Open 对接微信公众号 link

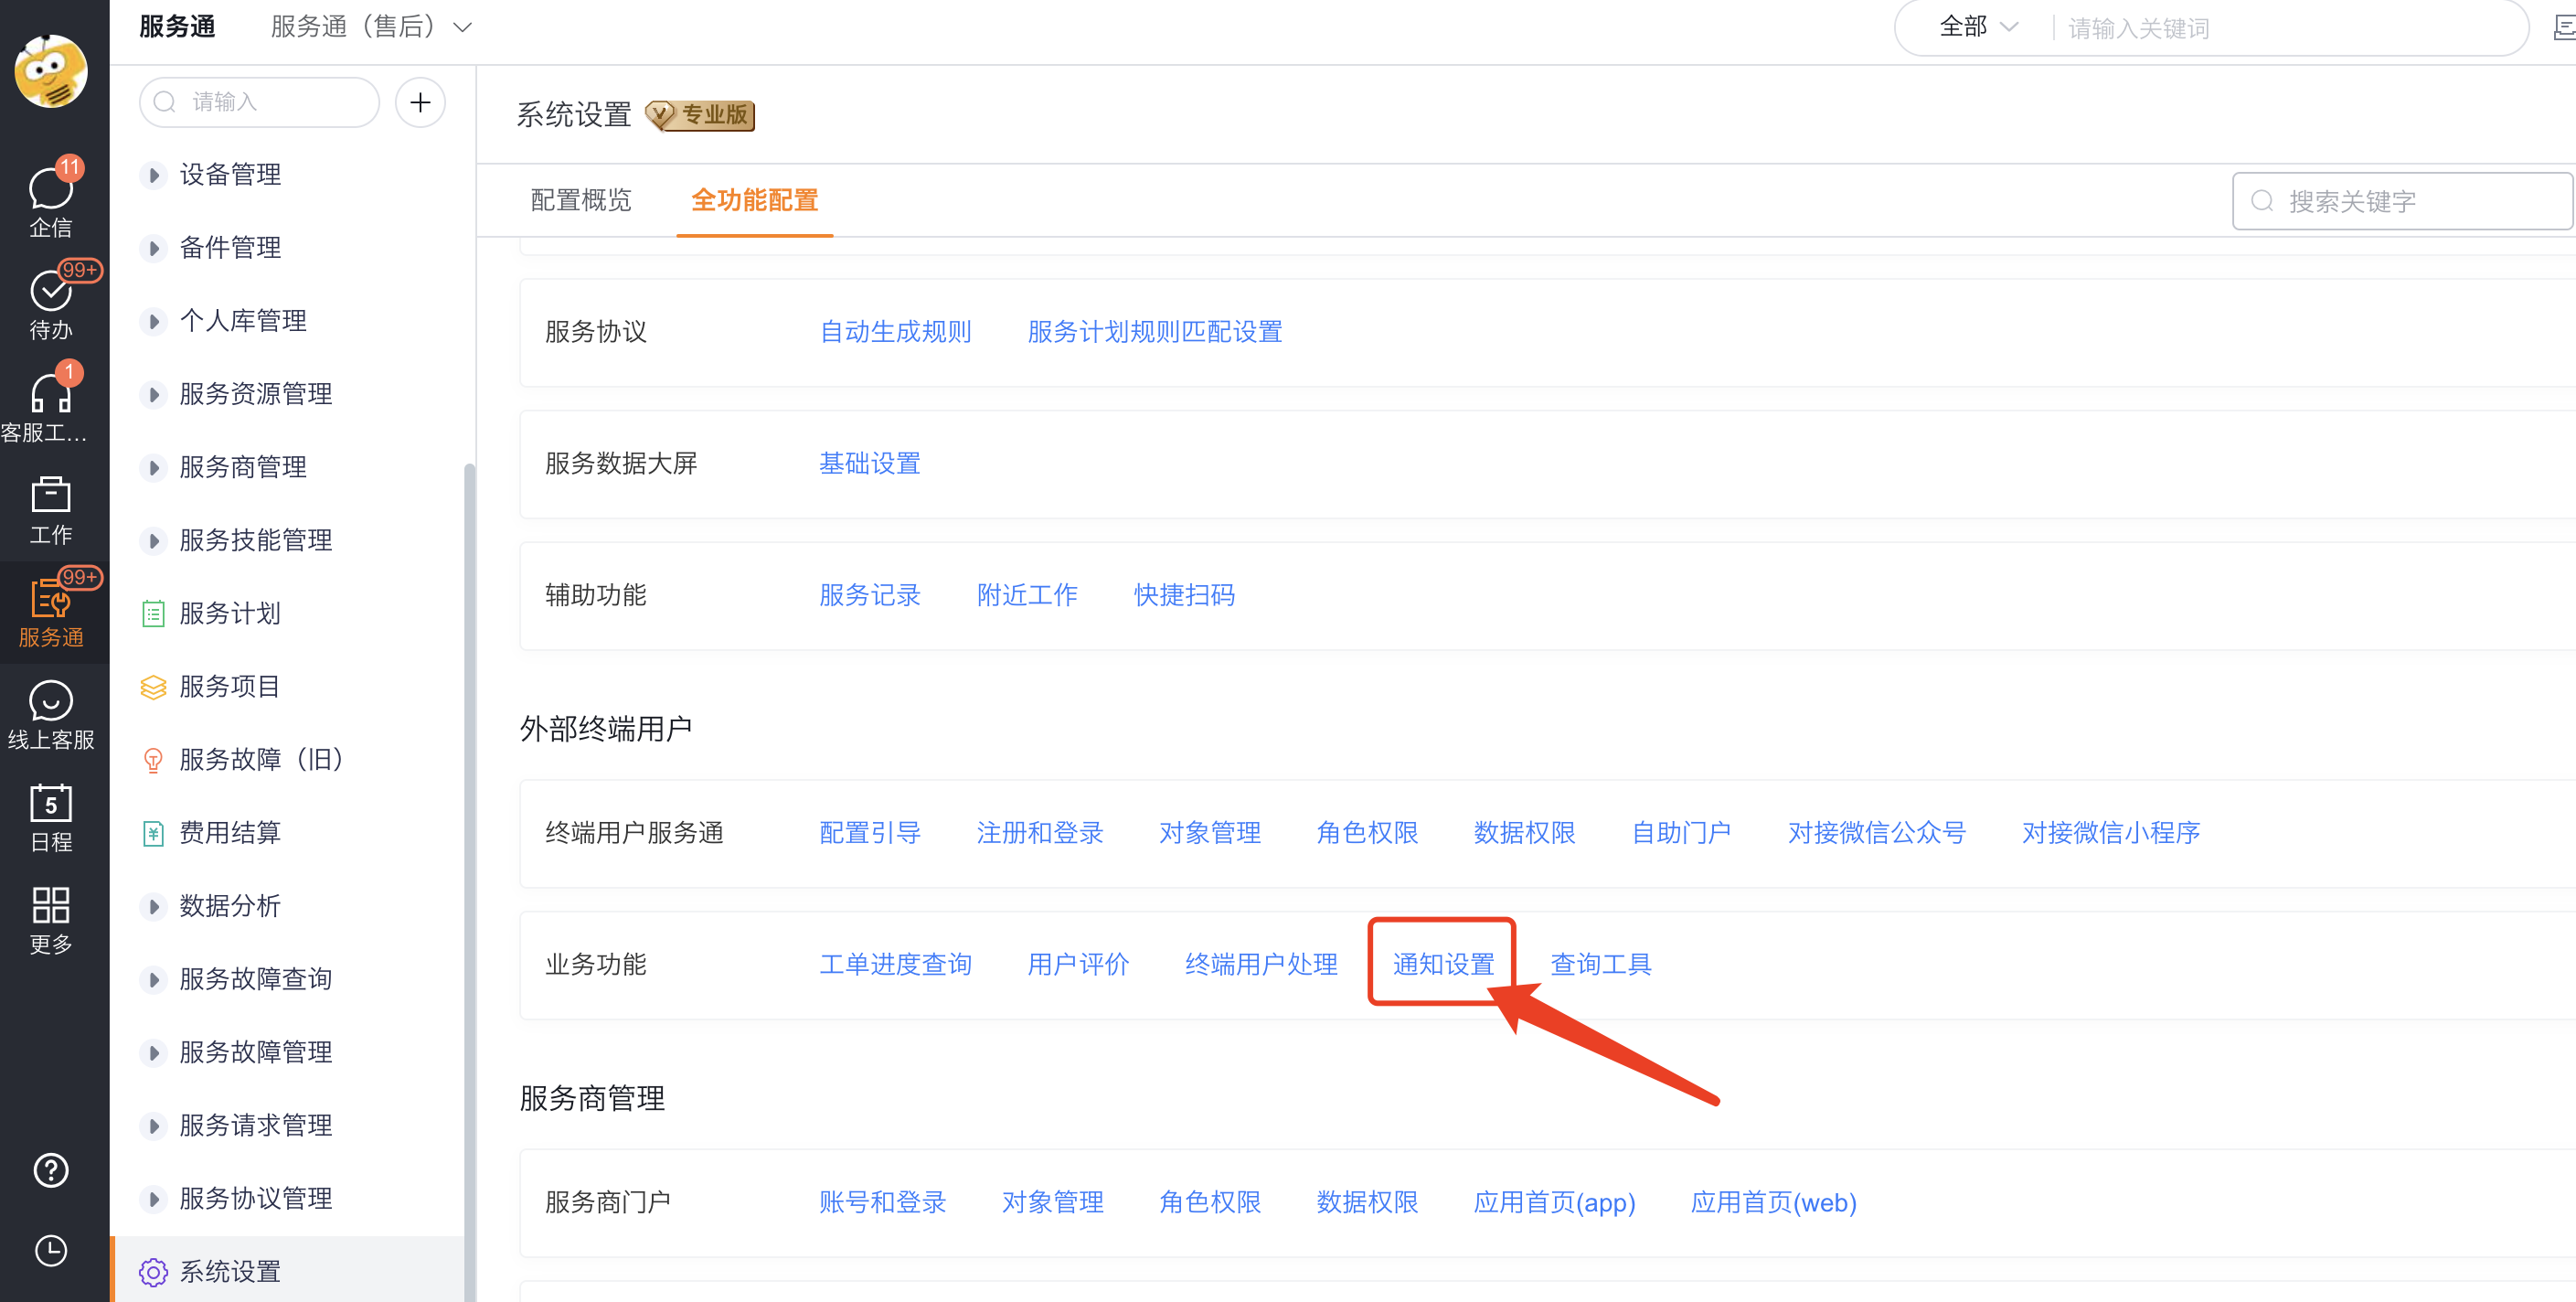[1876, 832]
